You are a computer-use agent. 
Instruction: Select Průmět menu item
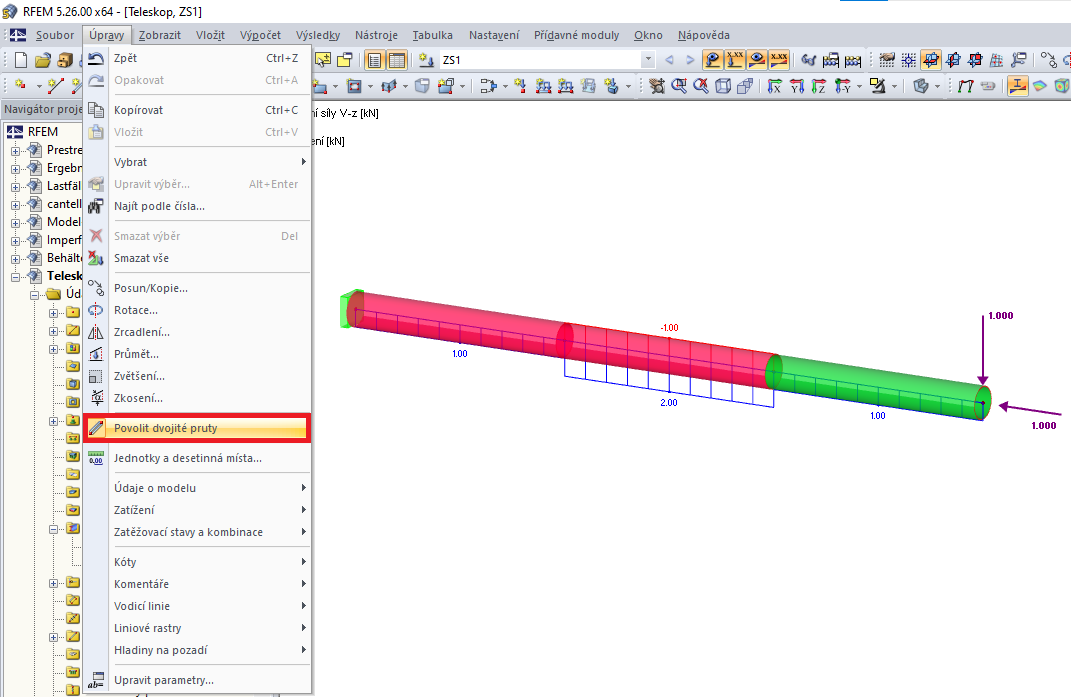click(x=197, y=354)
